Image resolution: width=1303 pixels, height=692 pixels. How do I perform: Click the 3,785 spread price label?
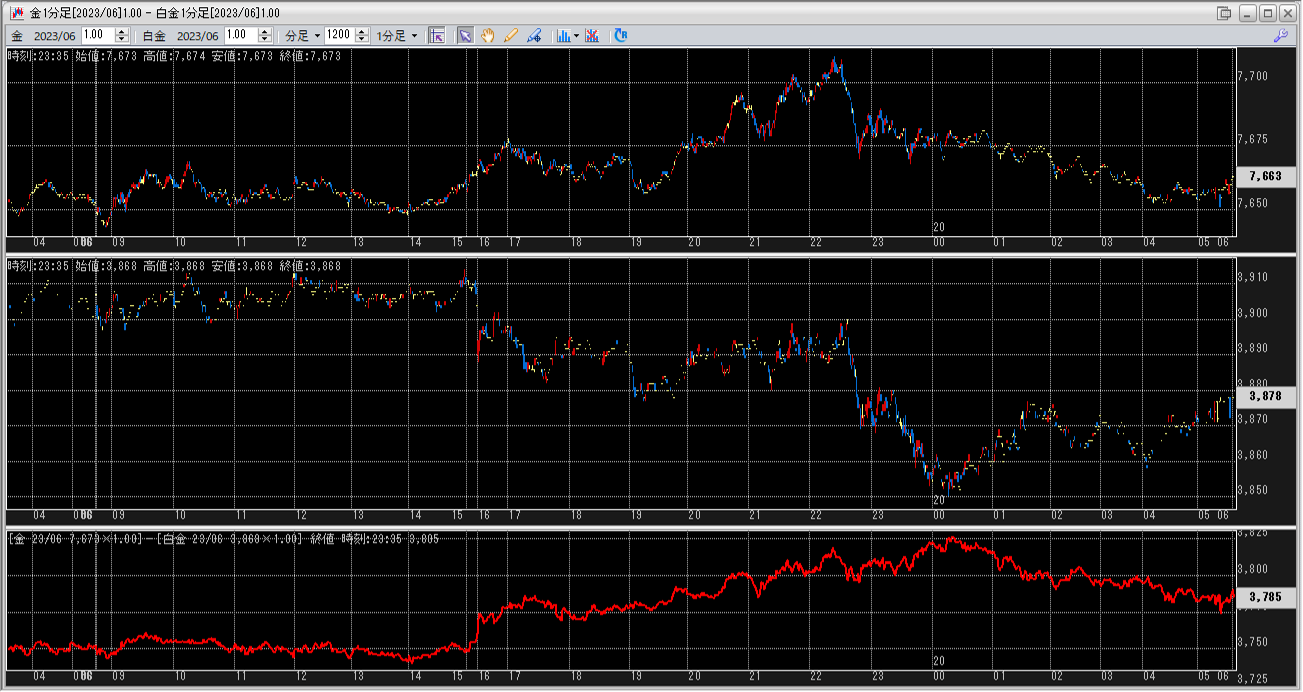point(1265,599)
